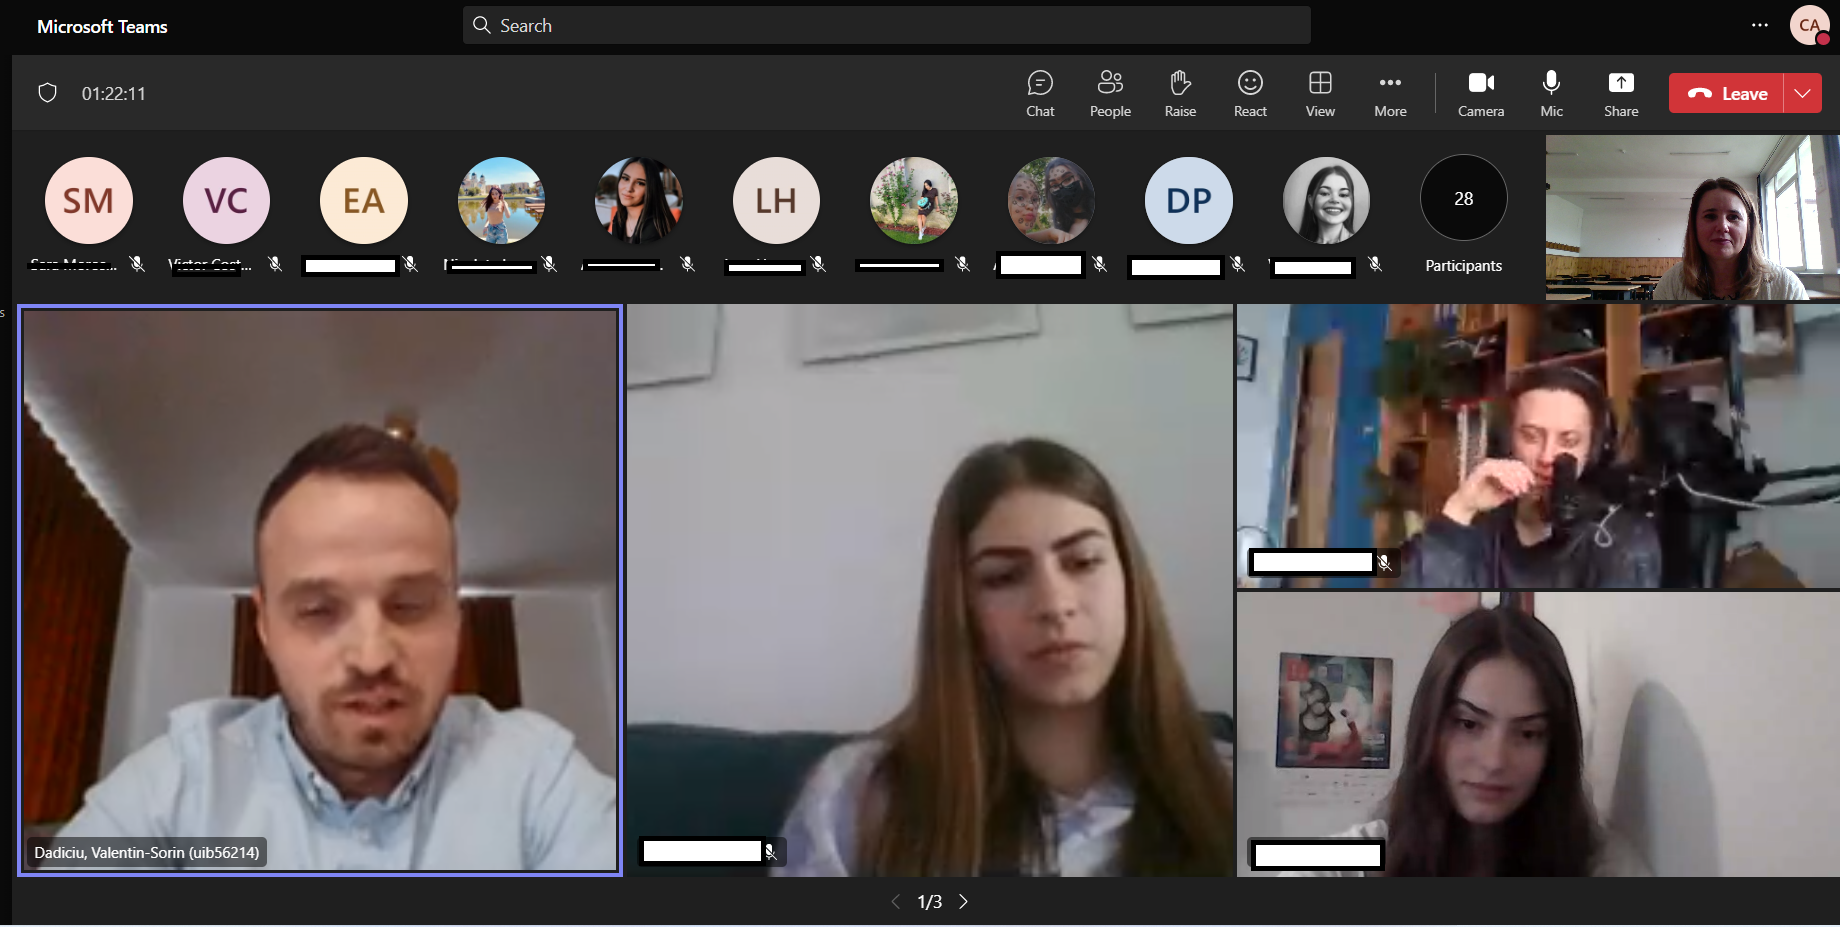Screen dimensions: 1840x927
Task: Toggle the Mic mute state
Action: [1551, 94]
